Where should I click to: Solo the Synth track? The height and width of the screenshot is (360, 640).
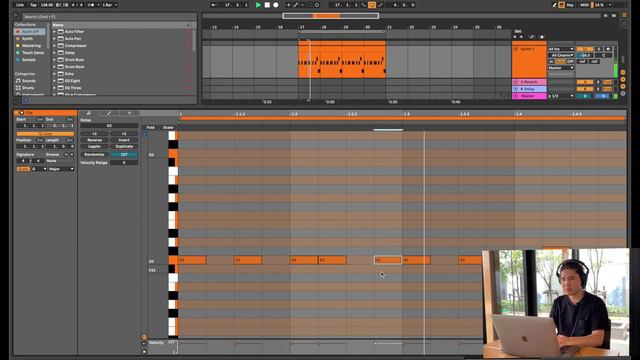pyautogui.click(x=599, y=49)
